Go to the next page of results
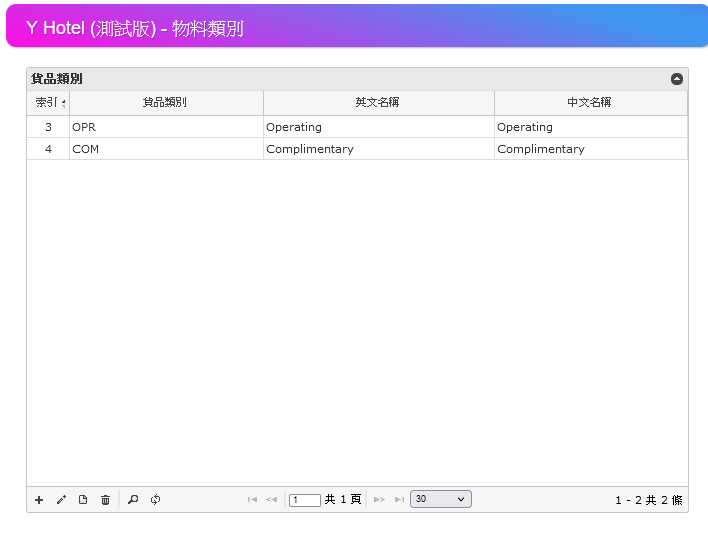 point(379,500)
